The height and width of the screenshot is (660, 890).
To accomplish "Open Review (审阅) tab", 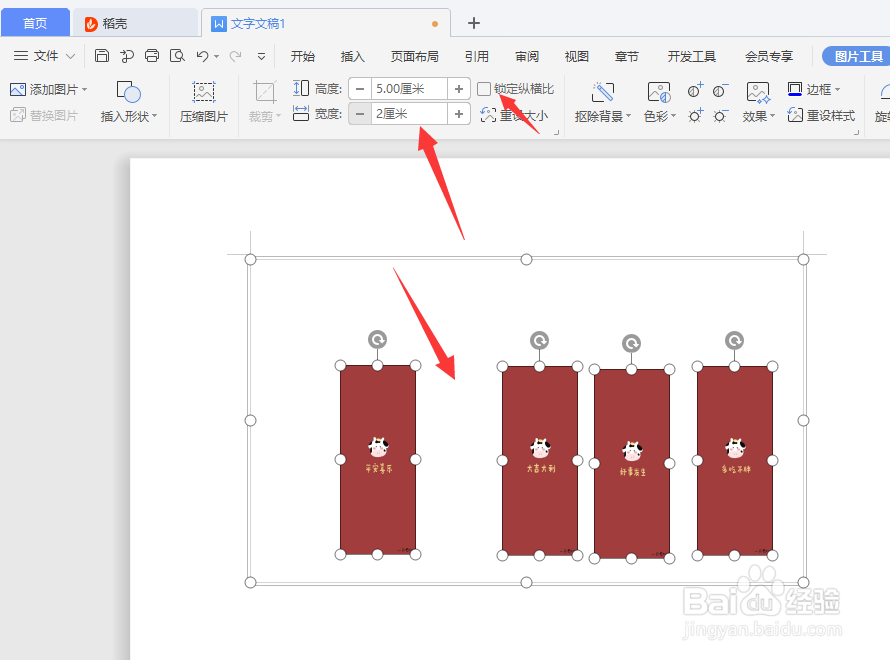I will (527, 56).
